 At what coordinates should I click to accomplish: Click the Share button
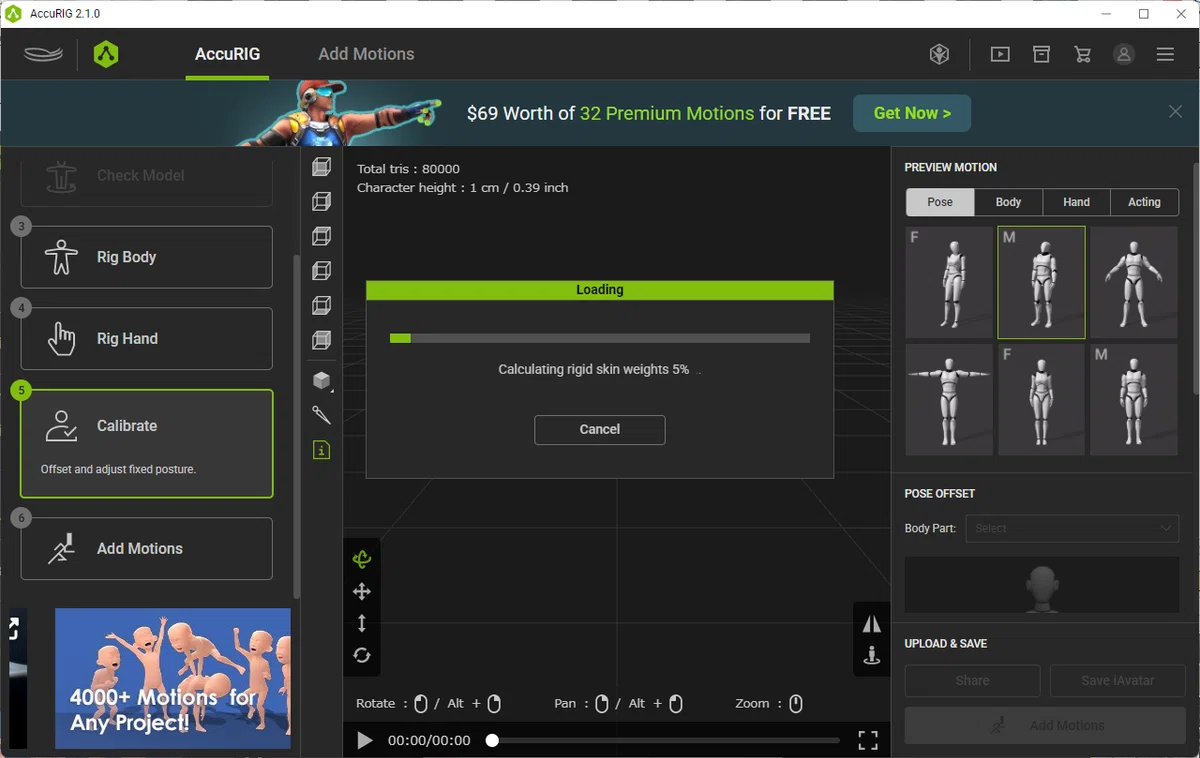tap(972, 681)
